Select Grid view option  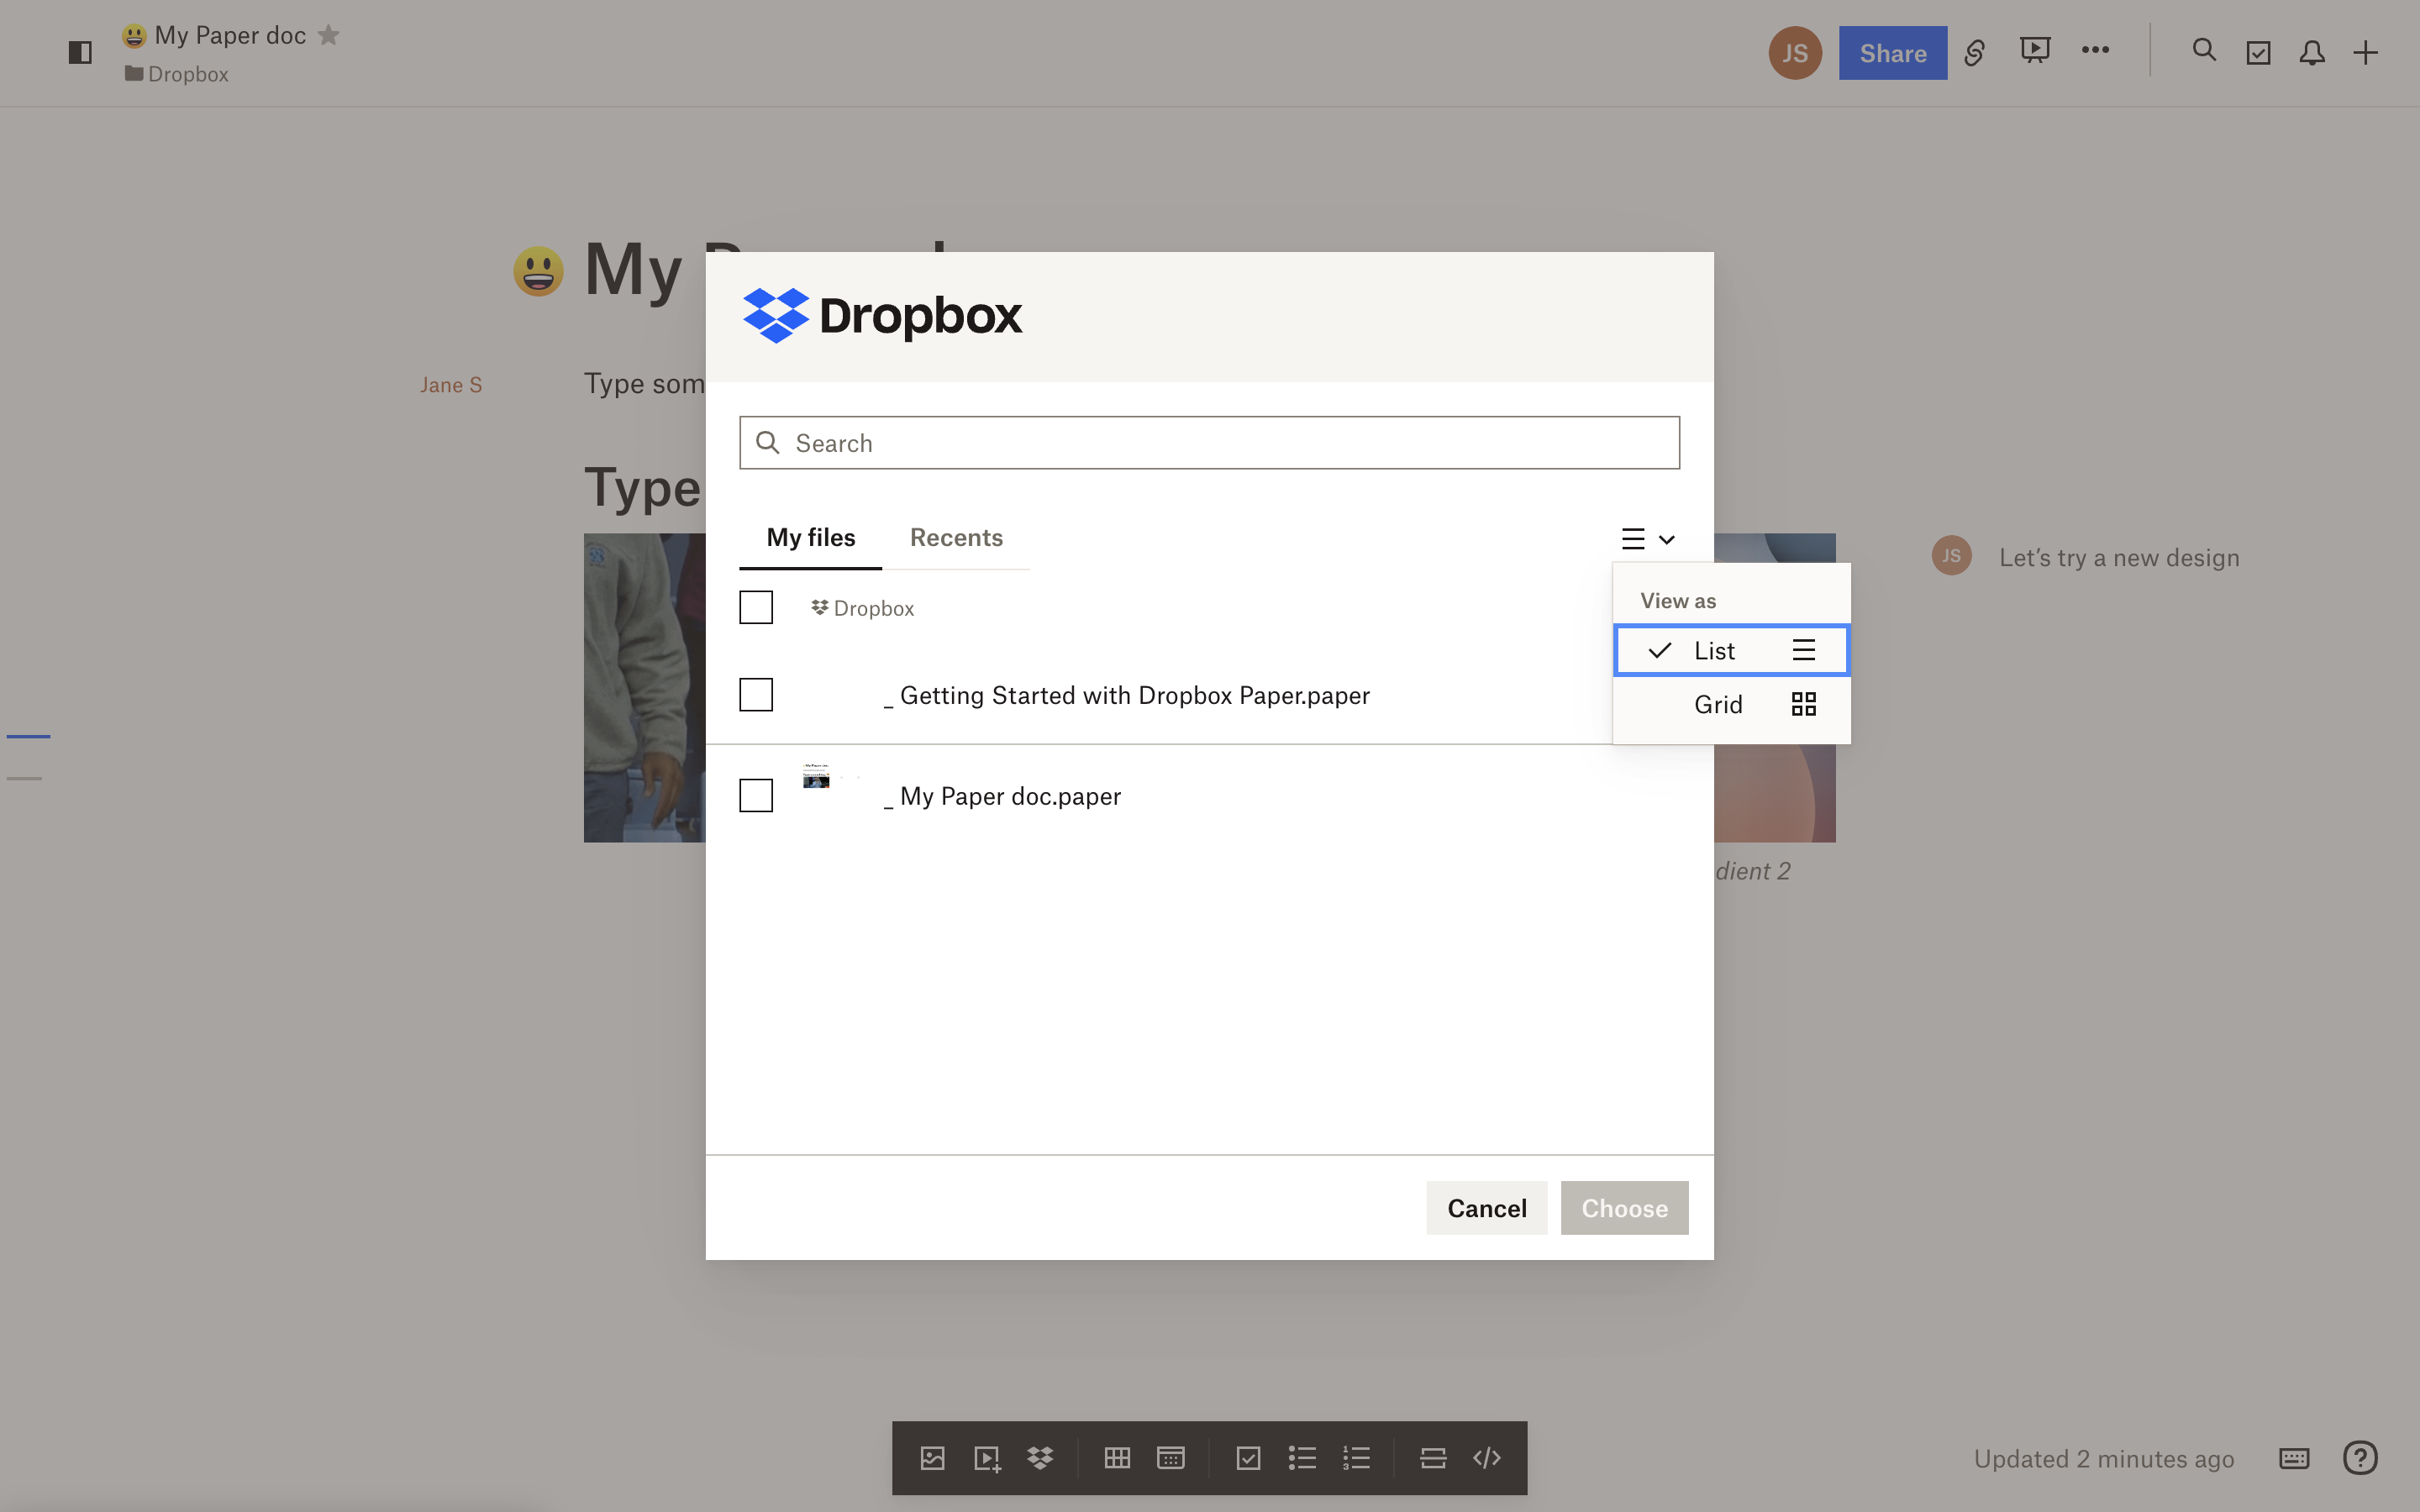click(1732, 704)
